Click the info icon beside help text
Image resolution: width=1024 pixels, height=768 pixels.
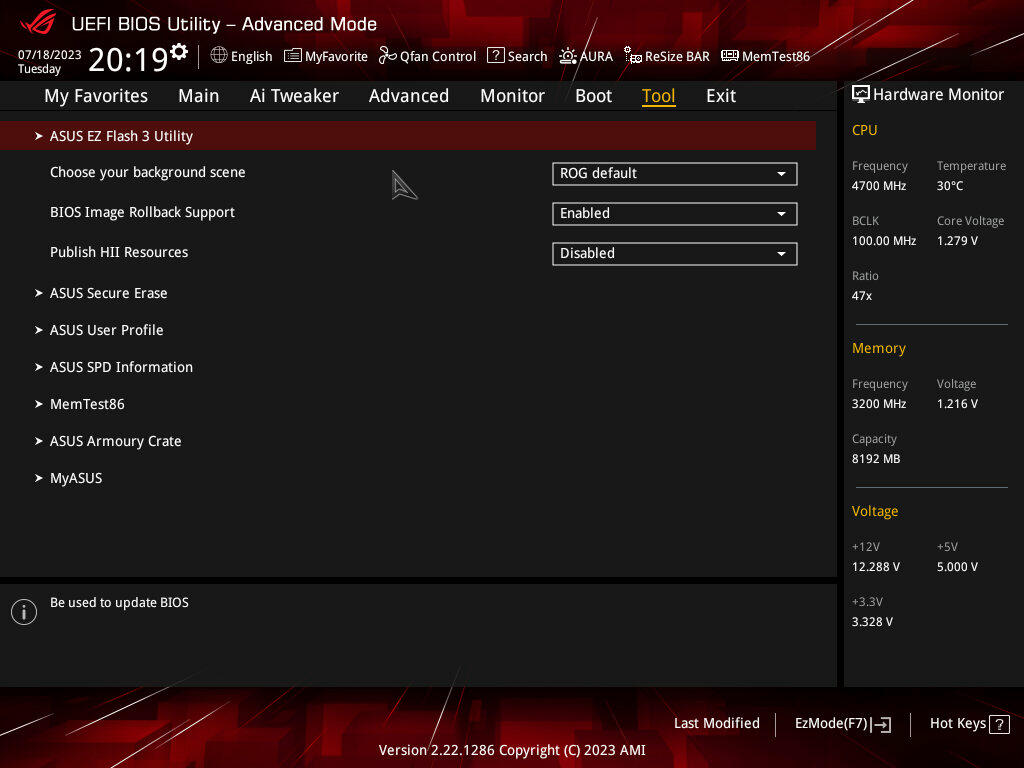(x=24, y=612)
